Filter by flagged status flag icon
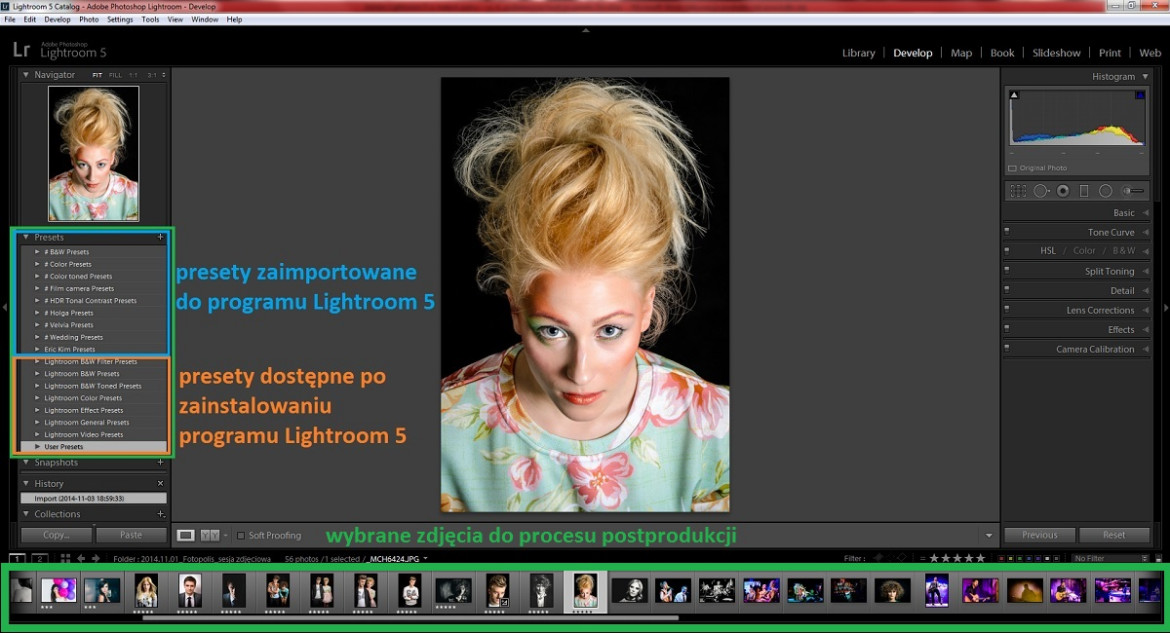1170x633 pixels. [x=878, y=558]
